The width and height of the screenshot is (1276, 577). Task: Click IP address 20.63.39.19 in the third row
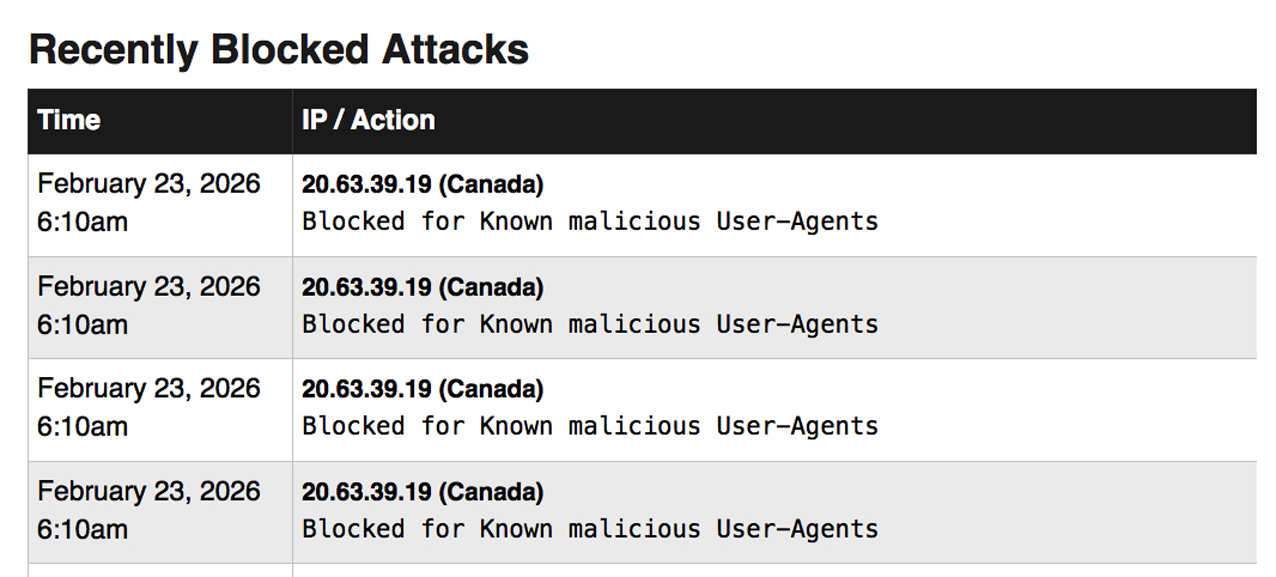tap(366, 390)
